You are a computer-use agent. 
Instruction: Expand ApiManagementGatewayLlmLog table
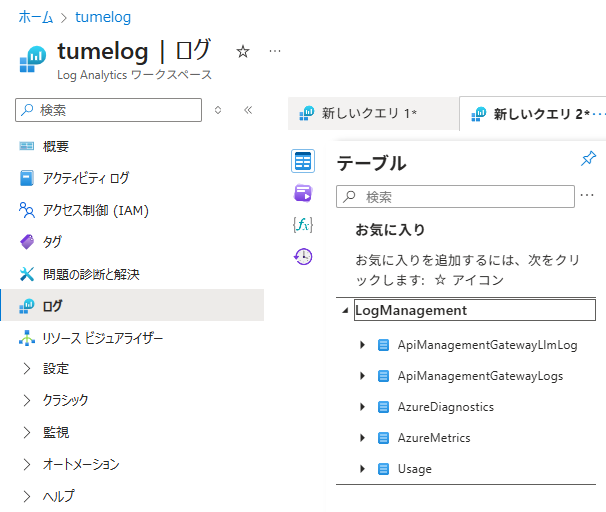pyautogui.click(x=362, y=345)
